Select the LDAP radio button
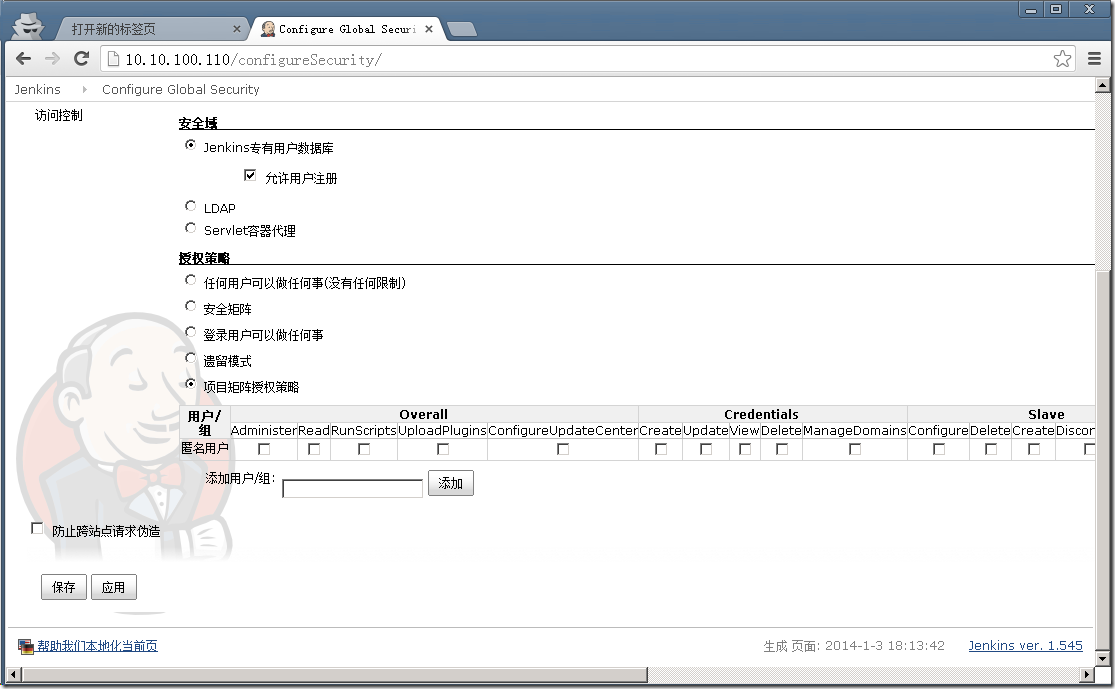Viewport: 1115px width, 689px height. [190, 206]
